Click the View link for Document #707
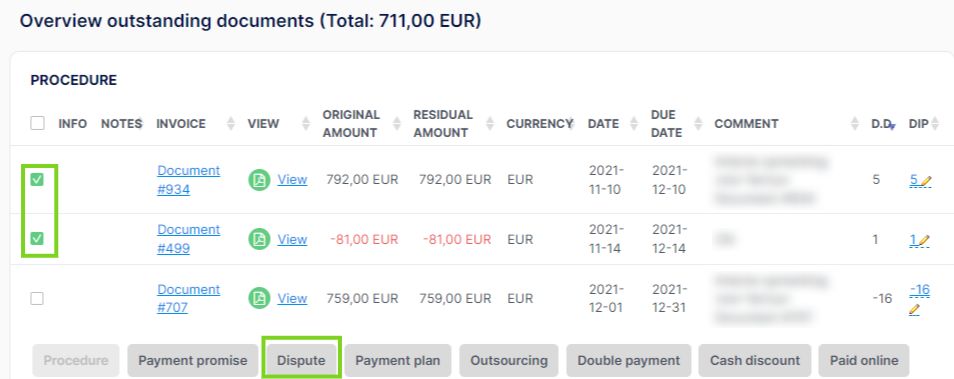 coord(292,298)
